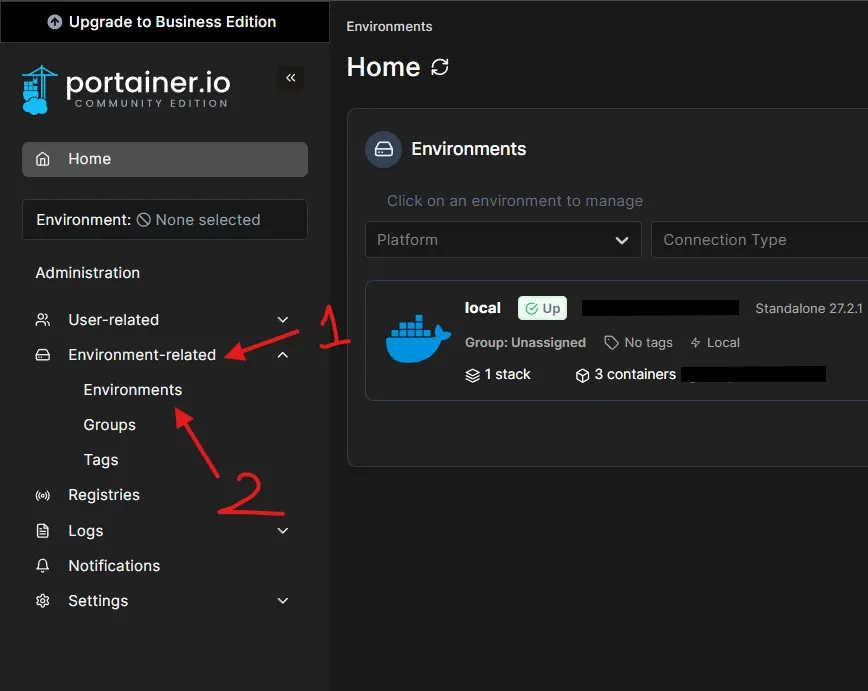Click the User-related people icon
868x691 pixels.
[x=42, y=320]
